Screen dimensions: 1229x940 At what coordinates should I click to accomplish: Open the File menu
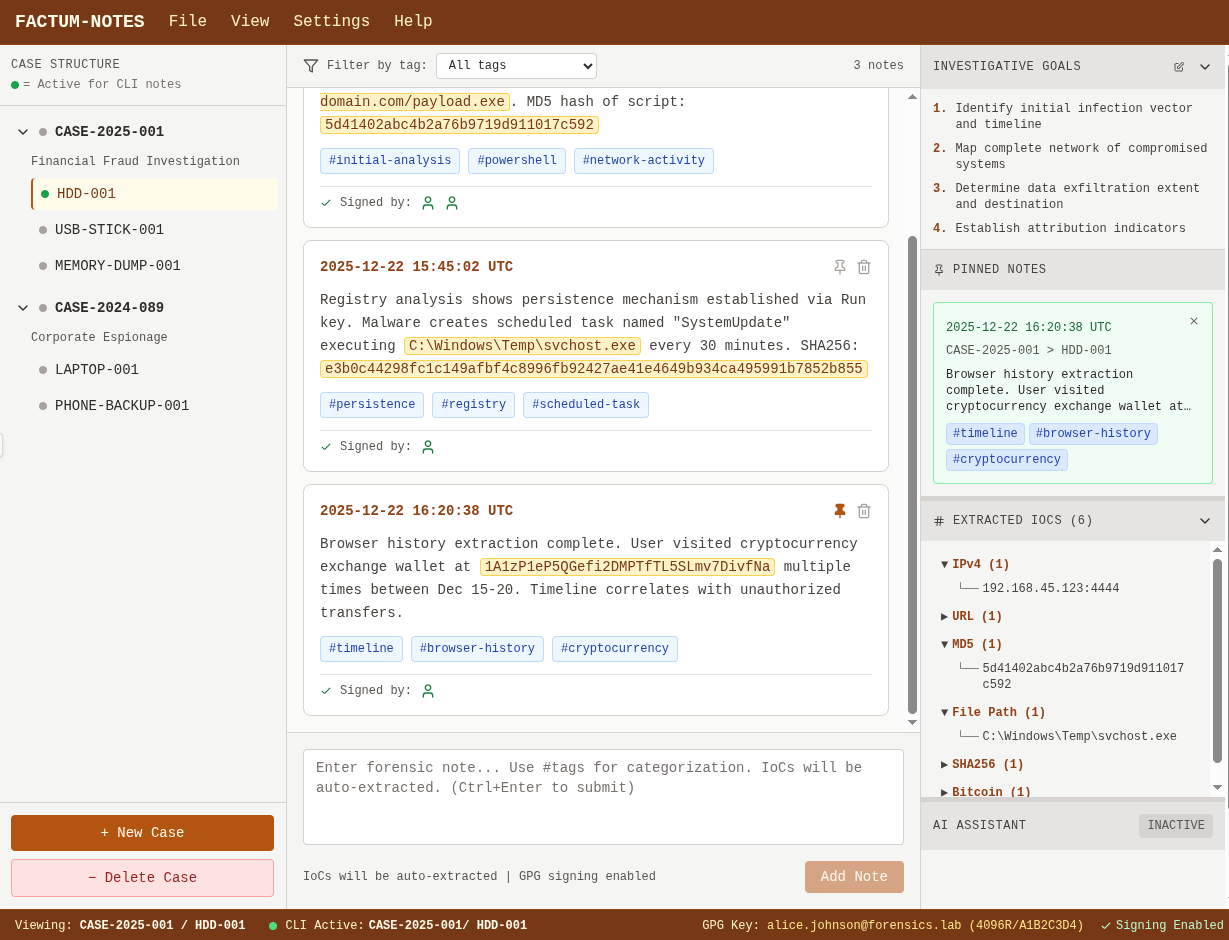tap(188, 22)
